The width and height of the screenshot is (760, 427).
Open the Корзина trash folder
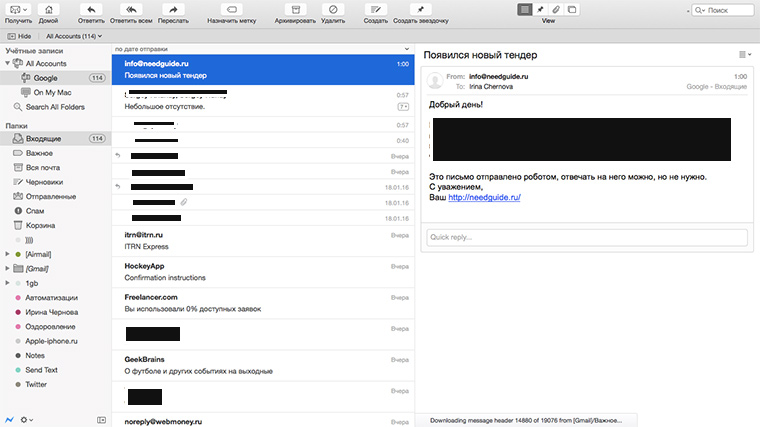55,225
